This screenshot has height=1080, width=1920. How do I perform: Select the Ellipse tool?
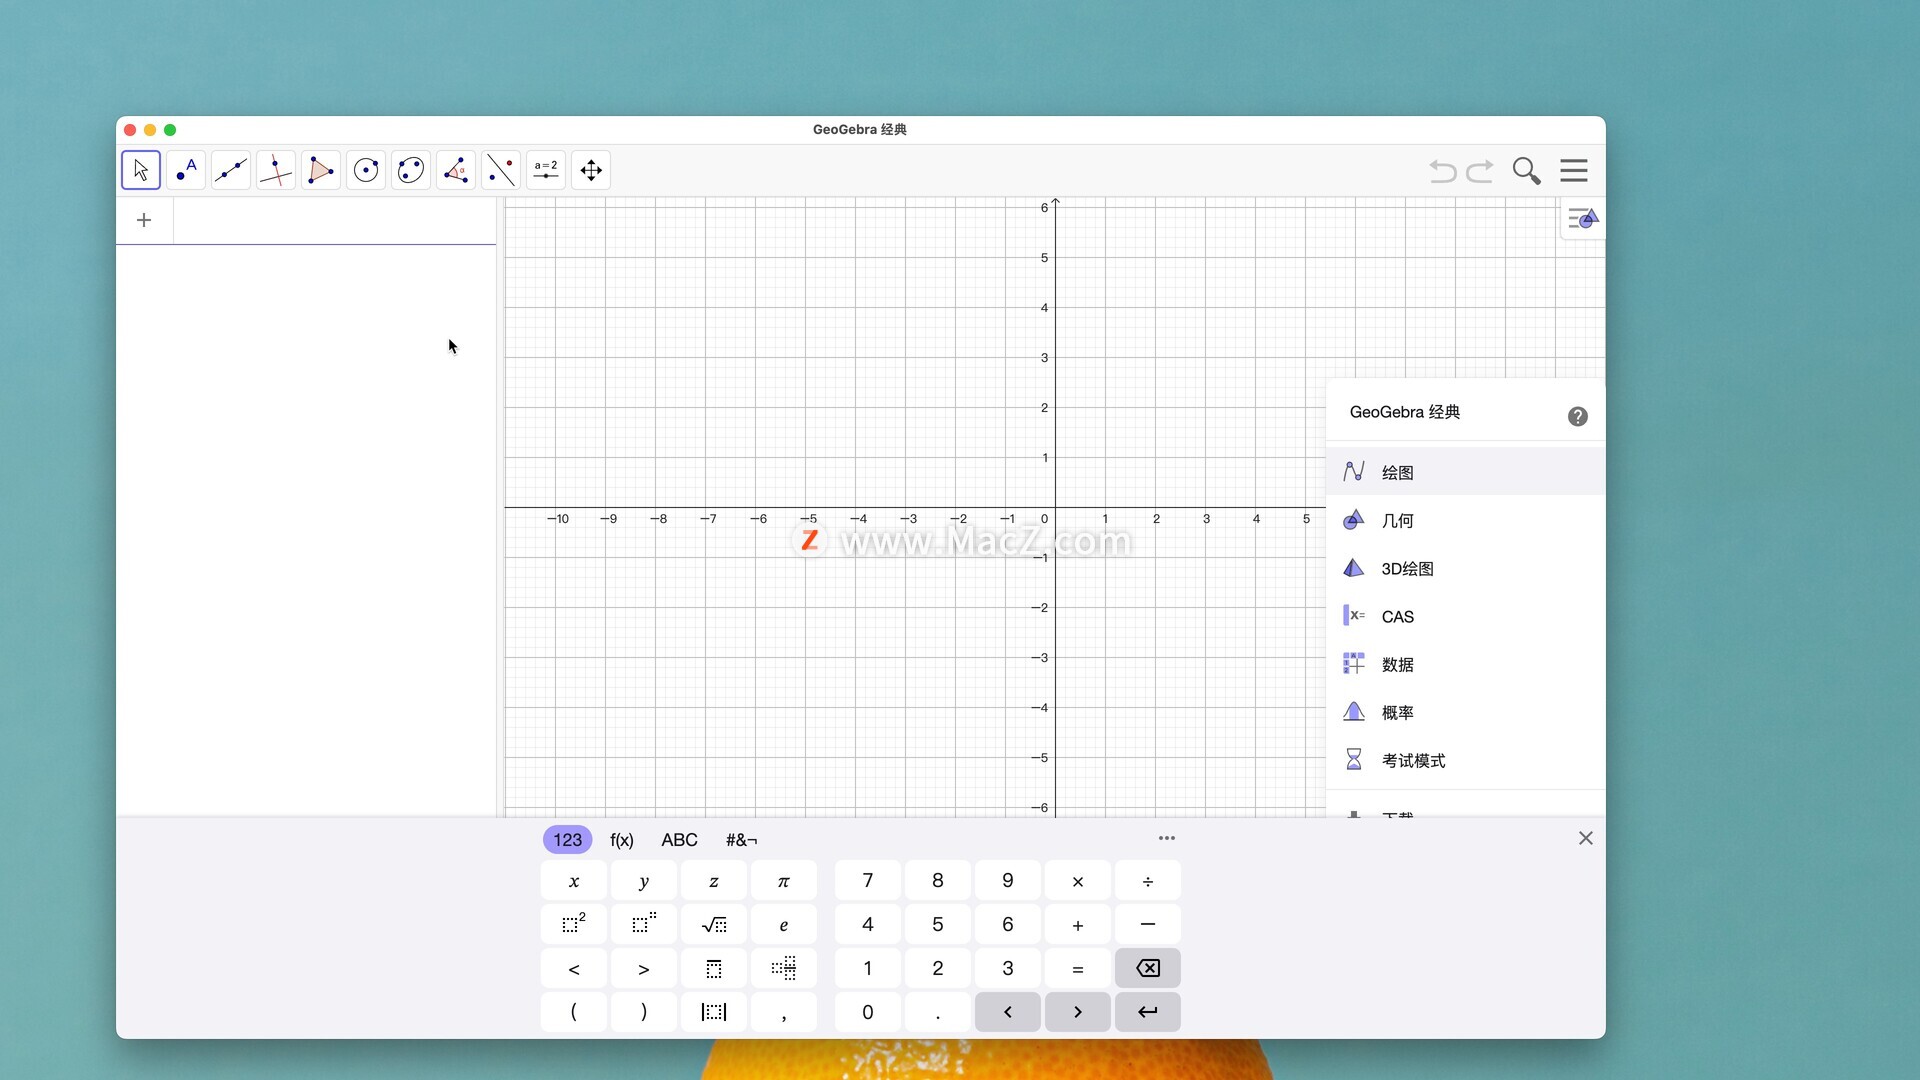pos(411,170)
